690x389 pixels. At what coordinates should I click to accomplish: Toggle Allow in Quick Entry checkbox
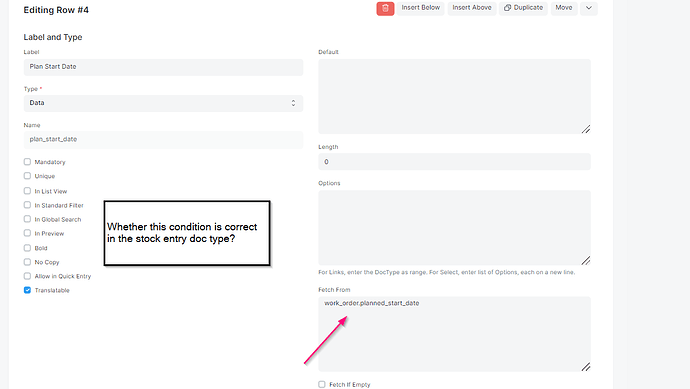(x=27, y=276)
